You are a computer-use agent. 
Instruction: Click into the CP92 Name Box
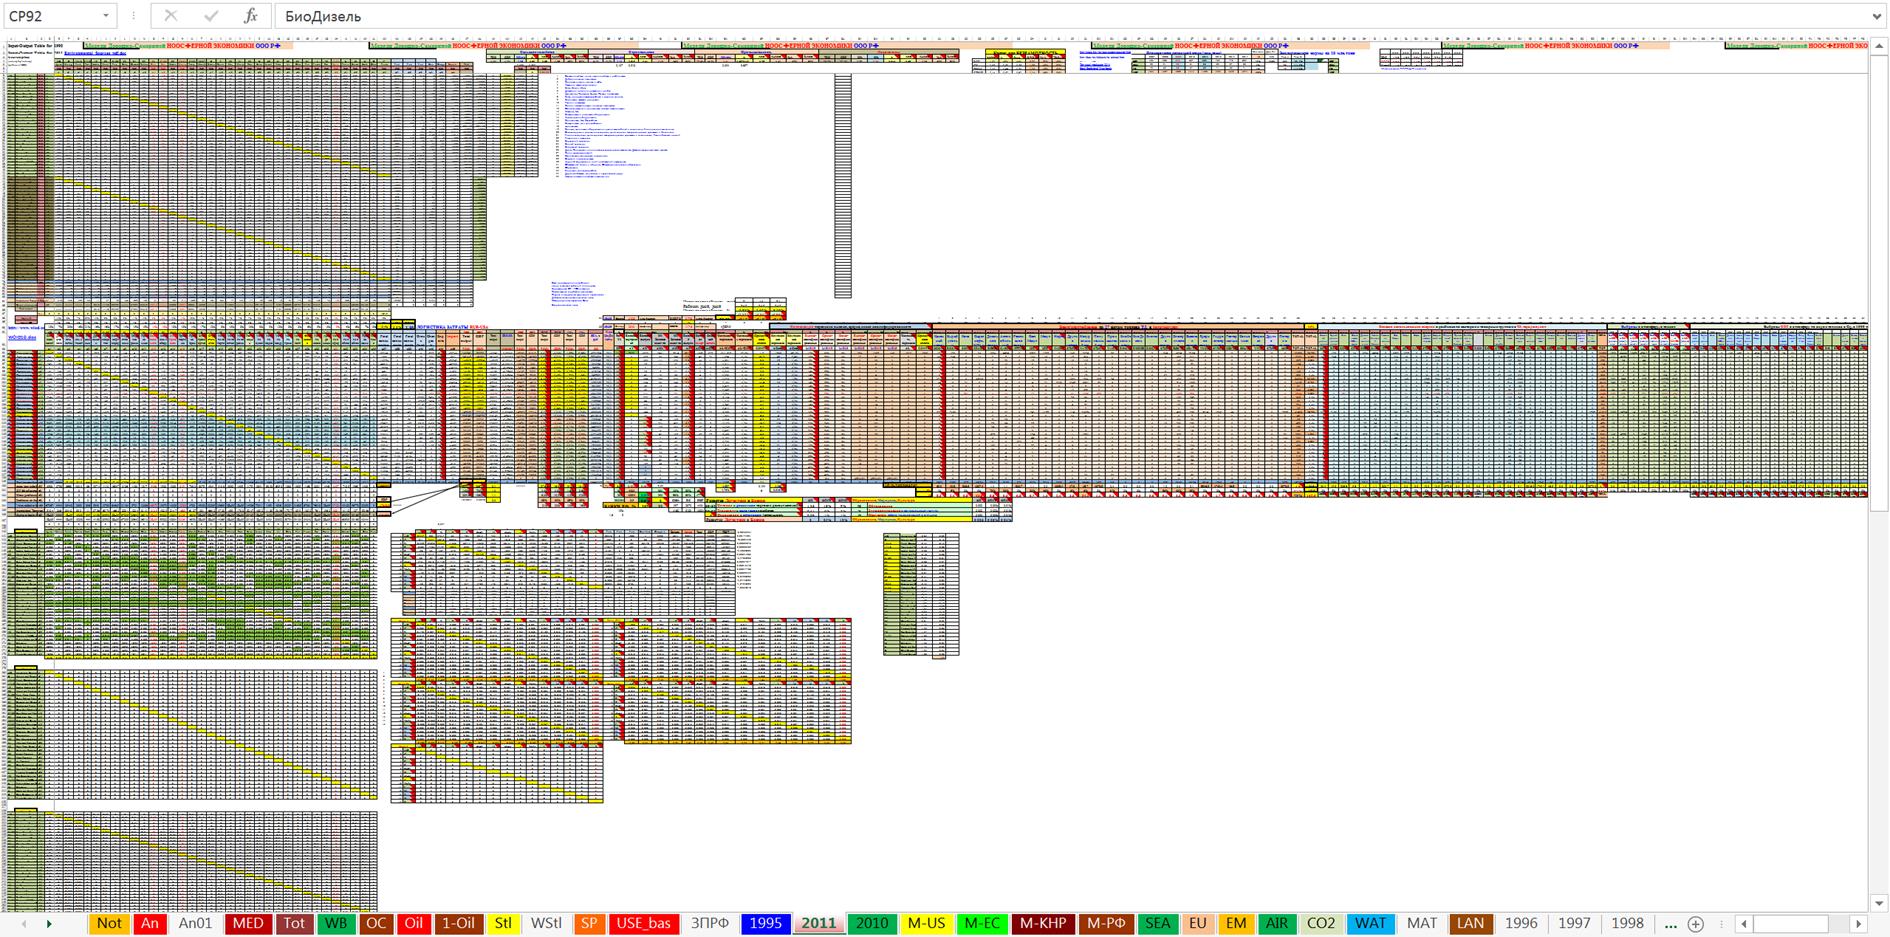[50, 16]
